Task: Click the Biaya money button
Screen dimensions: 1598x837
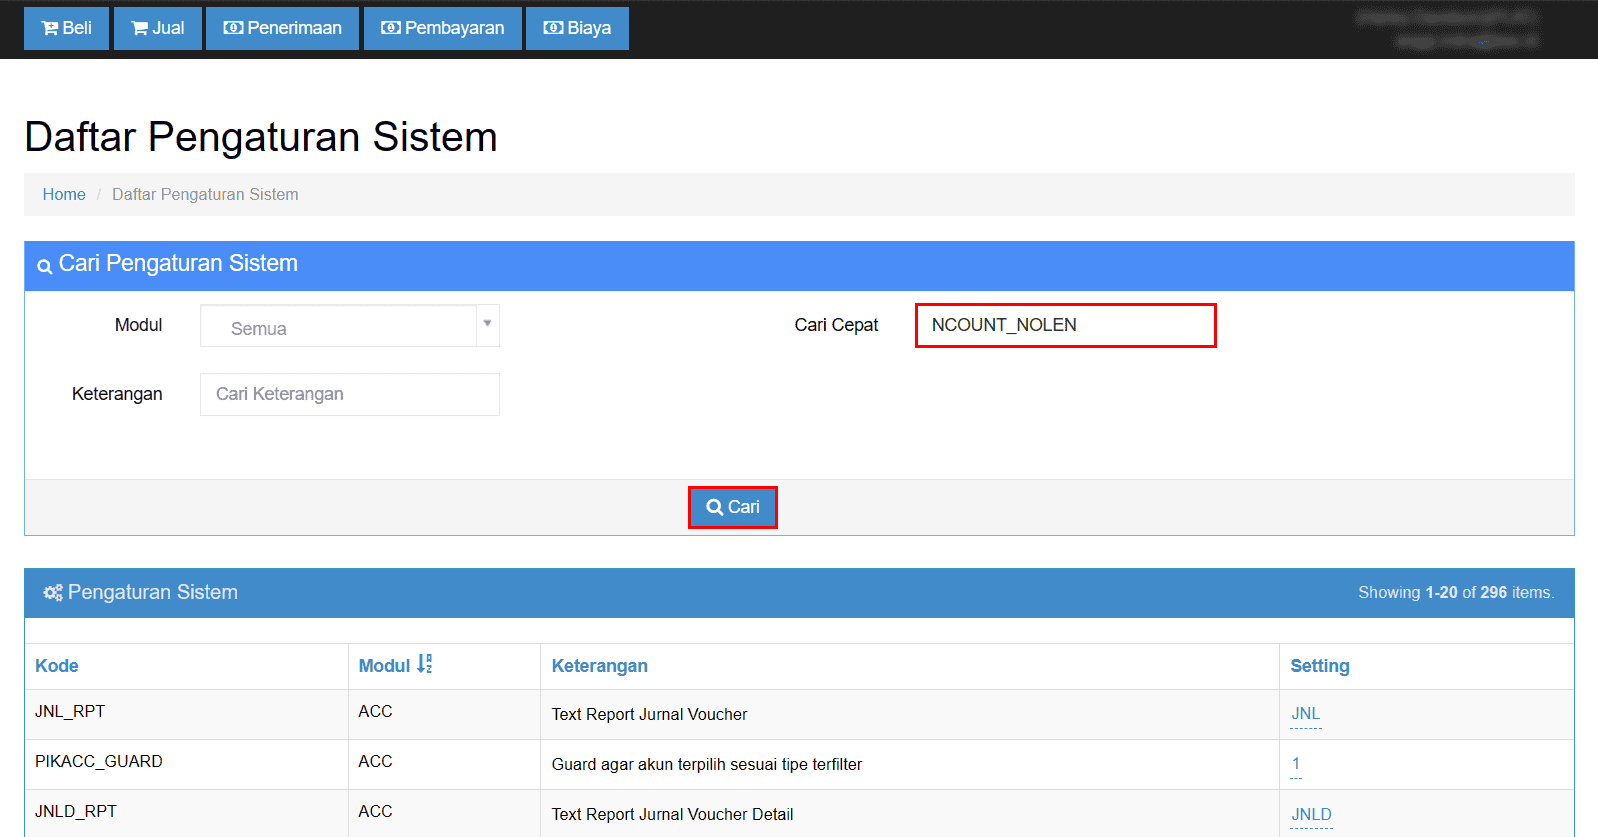Action: click(x=577, y=28)
